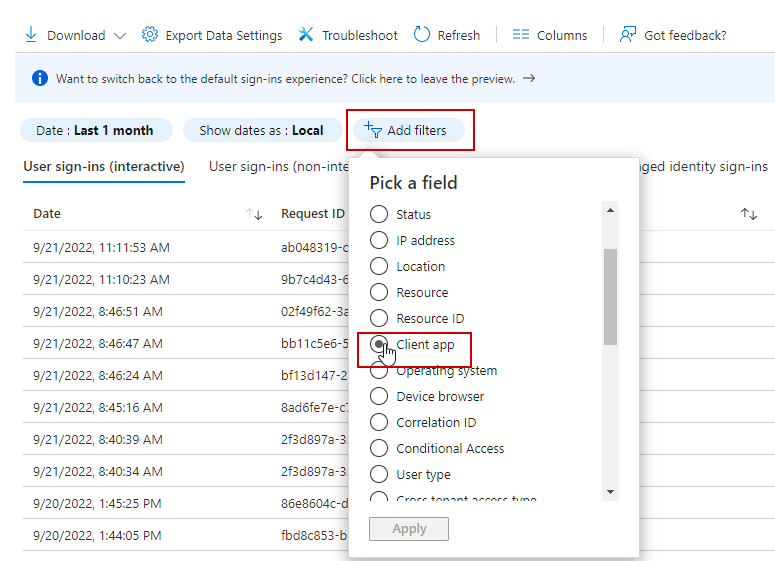Expand the Download dropdown chevron

point(120,36)
